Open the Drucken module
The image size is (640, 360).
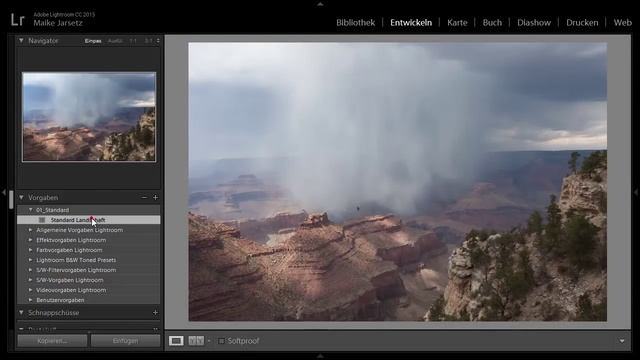582,22
